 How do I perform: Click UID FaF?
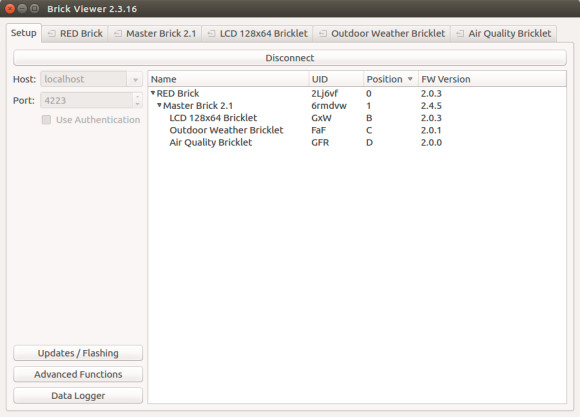point(318,130)
